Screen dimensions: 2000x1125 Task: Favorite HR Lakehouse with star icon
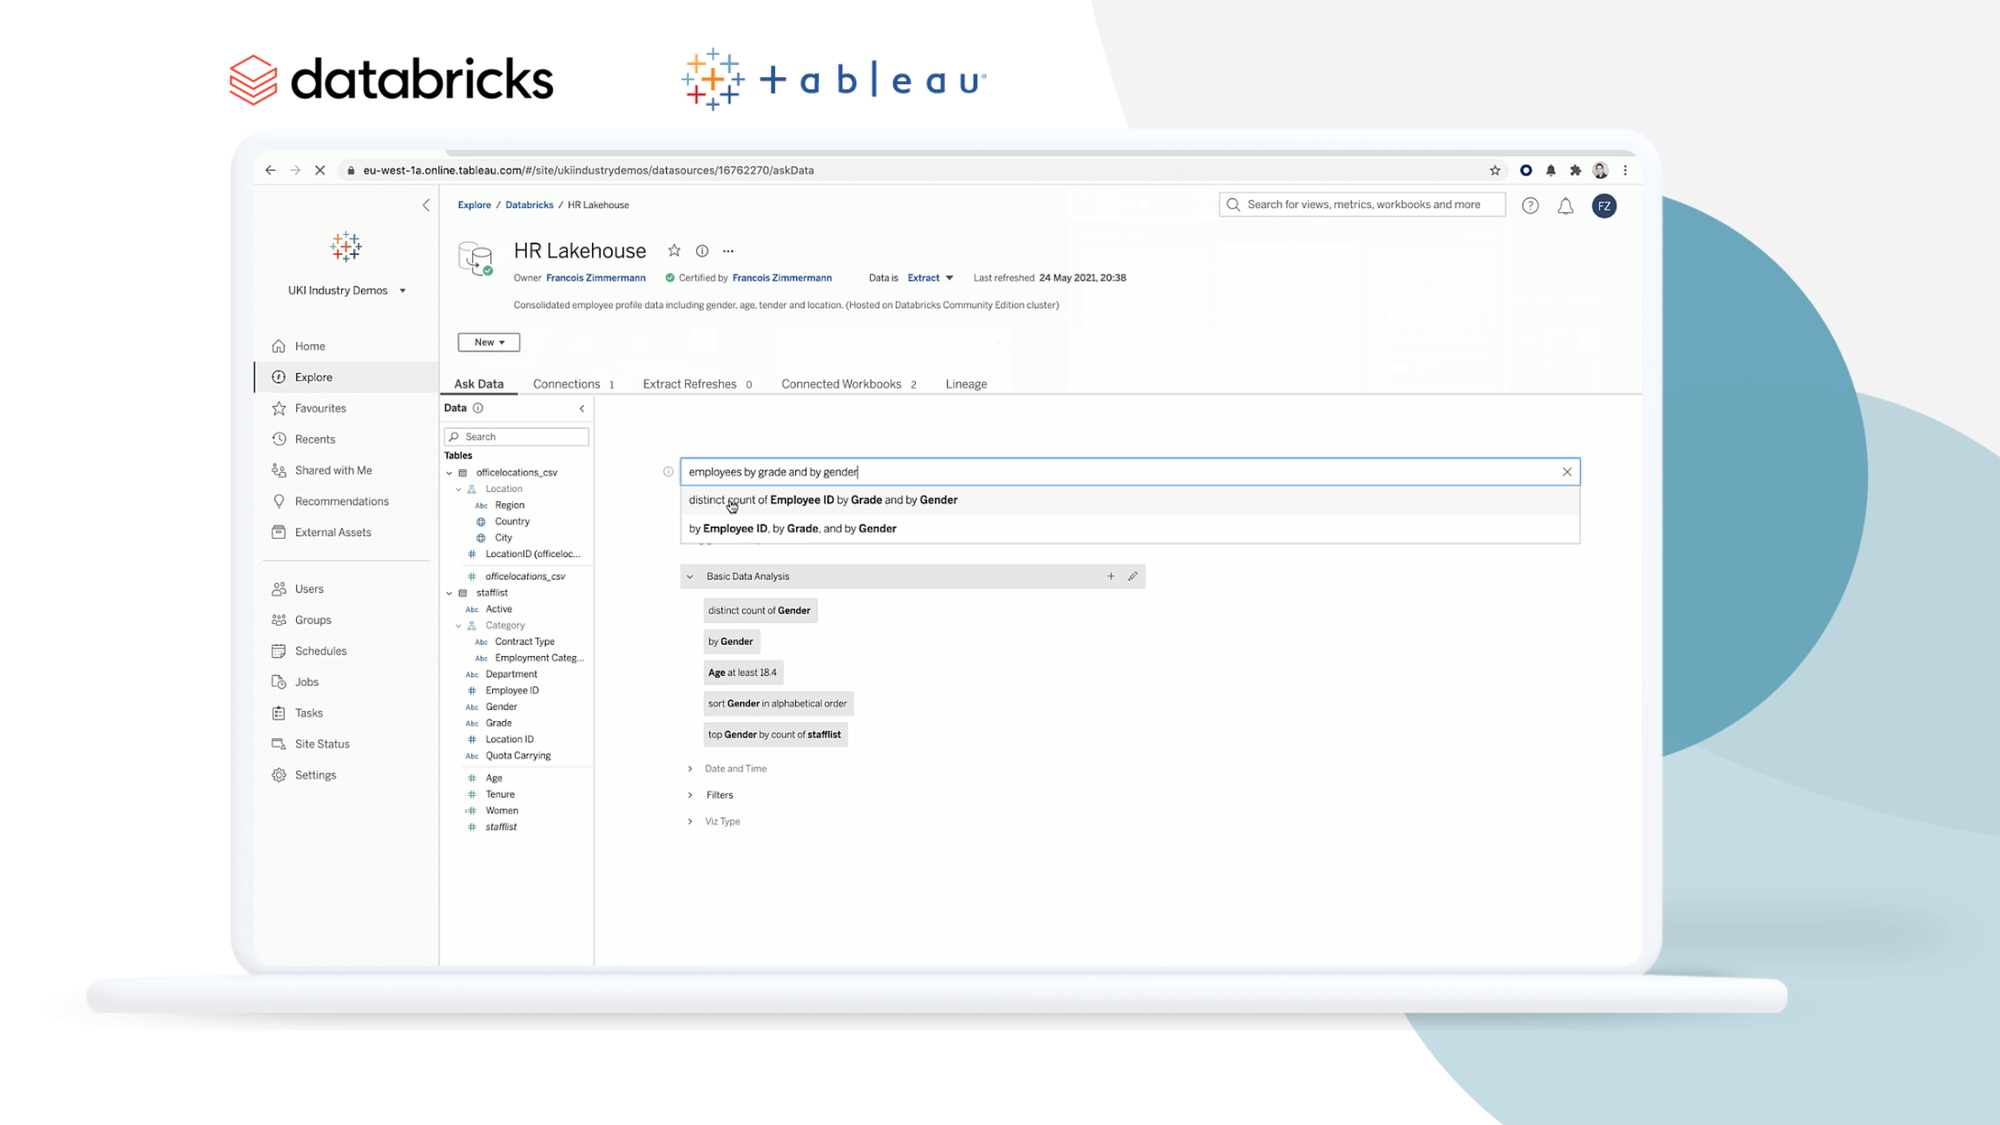click(x=674, y=251)
